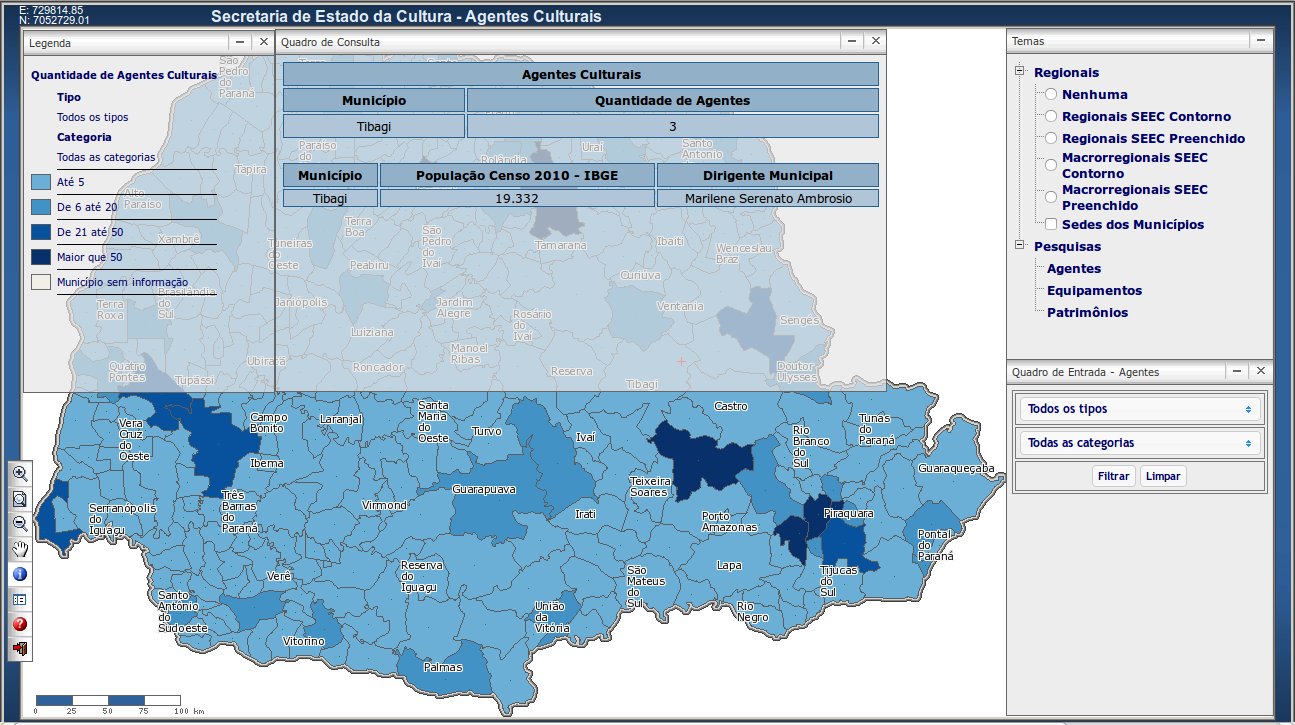This screenshot has width=1295, height=725.
Task: Open the Todas as categorias dropdown
Action: point(1140,443)
